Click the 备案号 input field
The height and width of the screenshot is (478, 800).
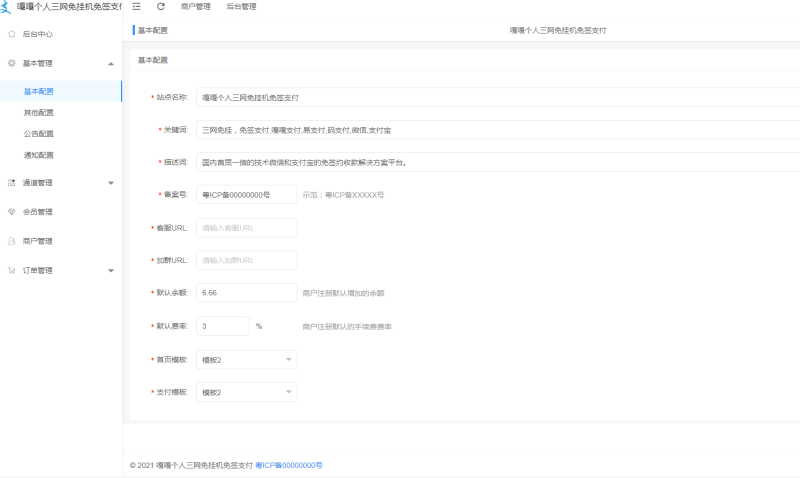pyautogui.click(x=246, y=195)
